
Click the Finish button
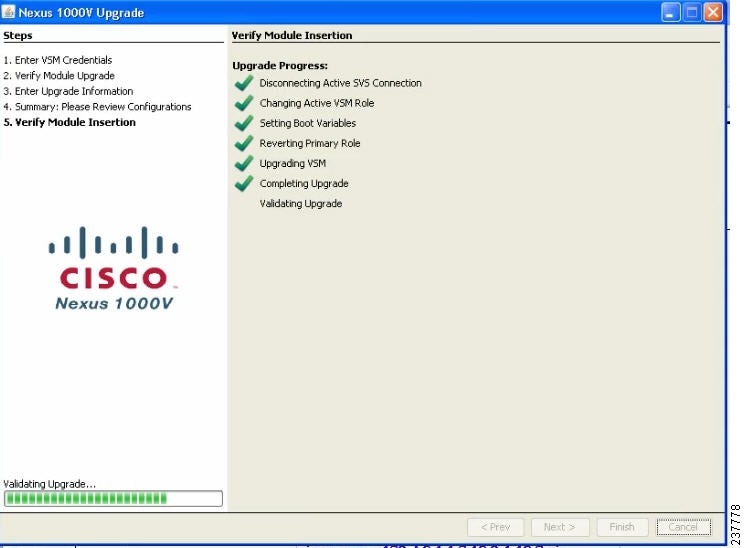pos(622,527)
